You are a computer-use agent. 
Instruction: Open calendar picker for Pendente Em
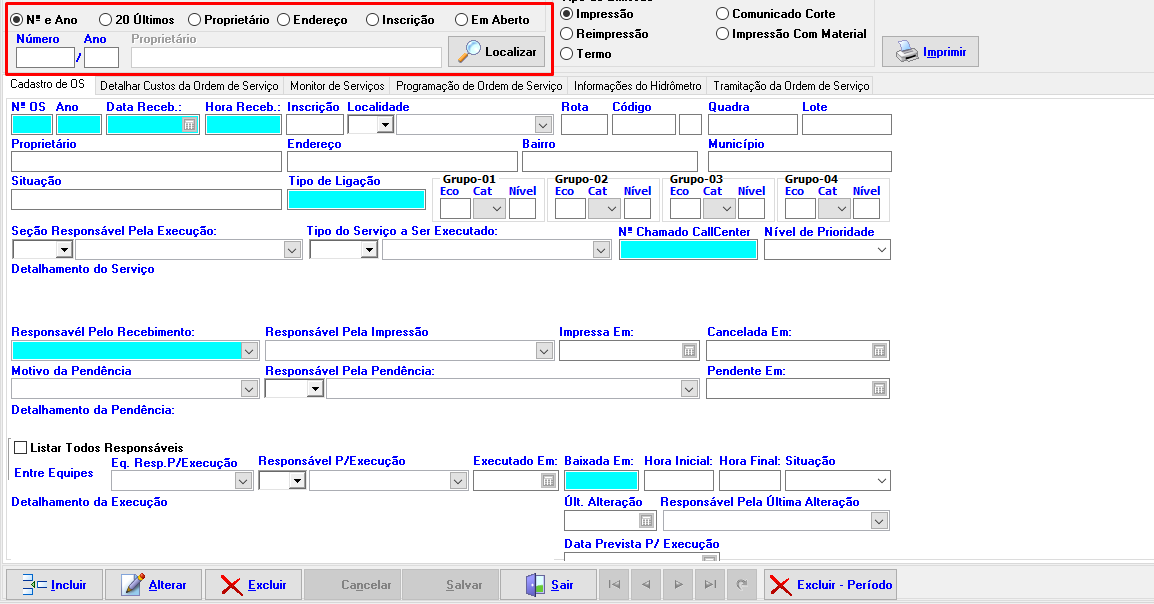[x=879, y=389]
